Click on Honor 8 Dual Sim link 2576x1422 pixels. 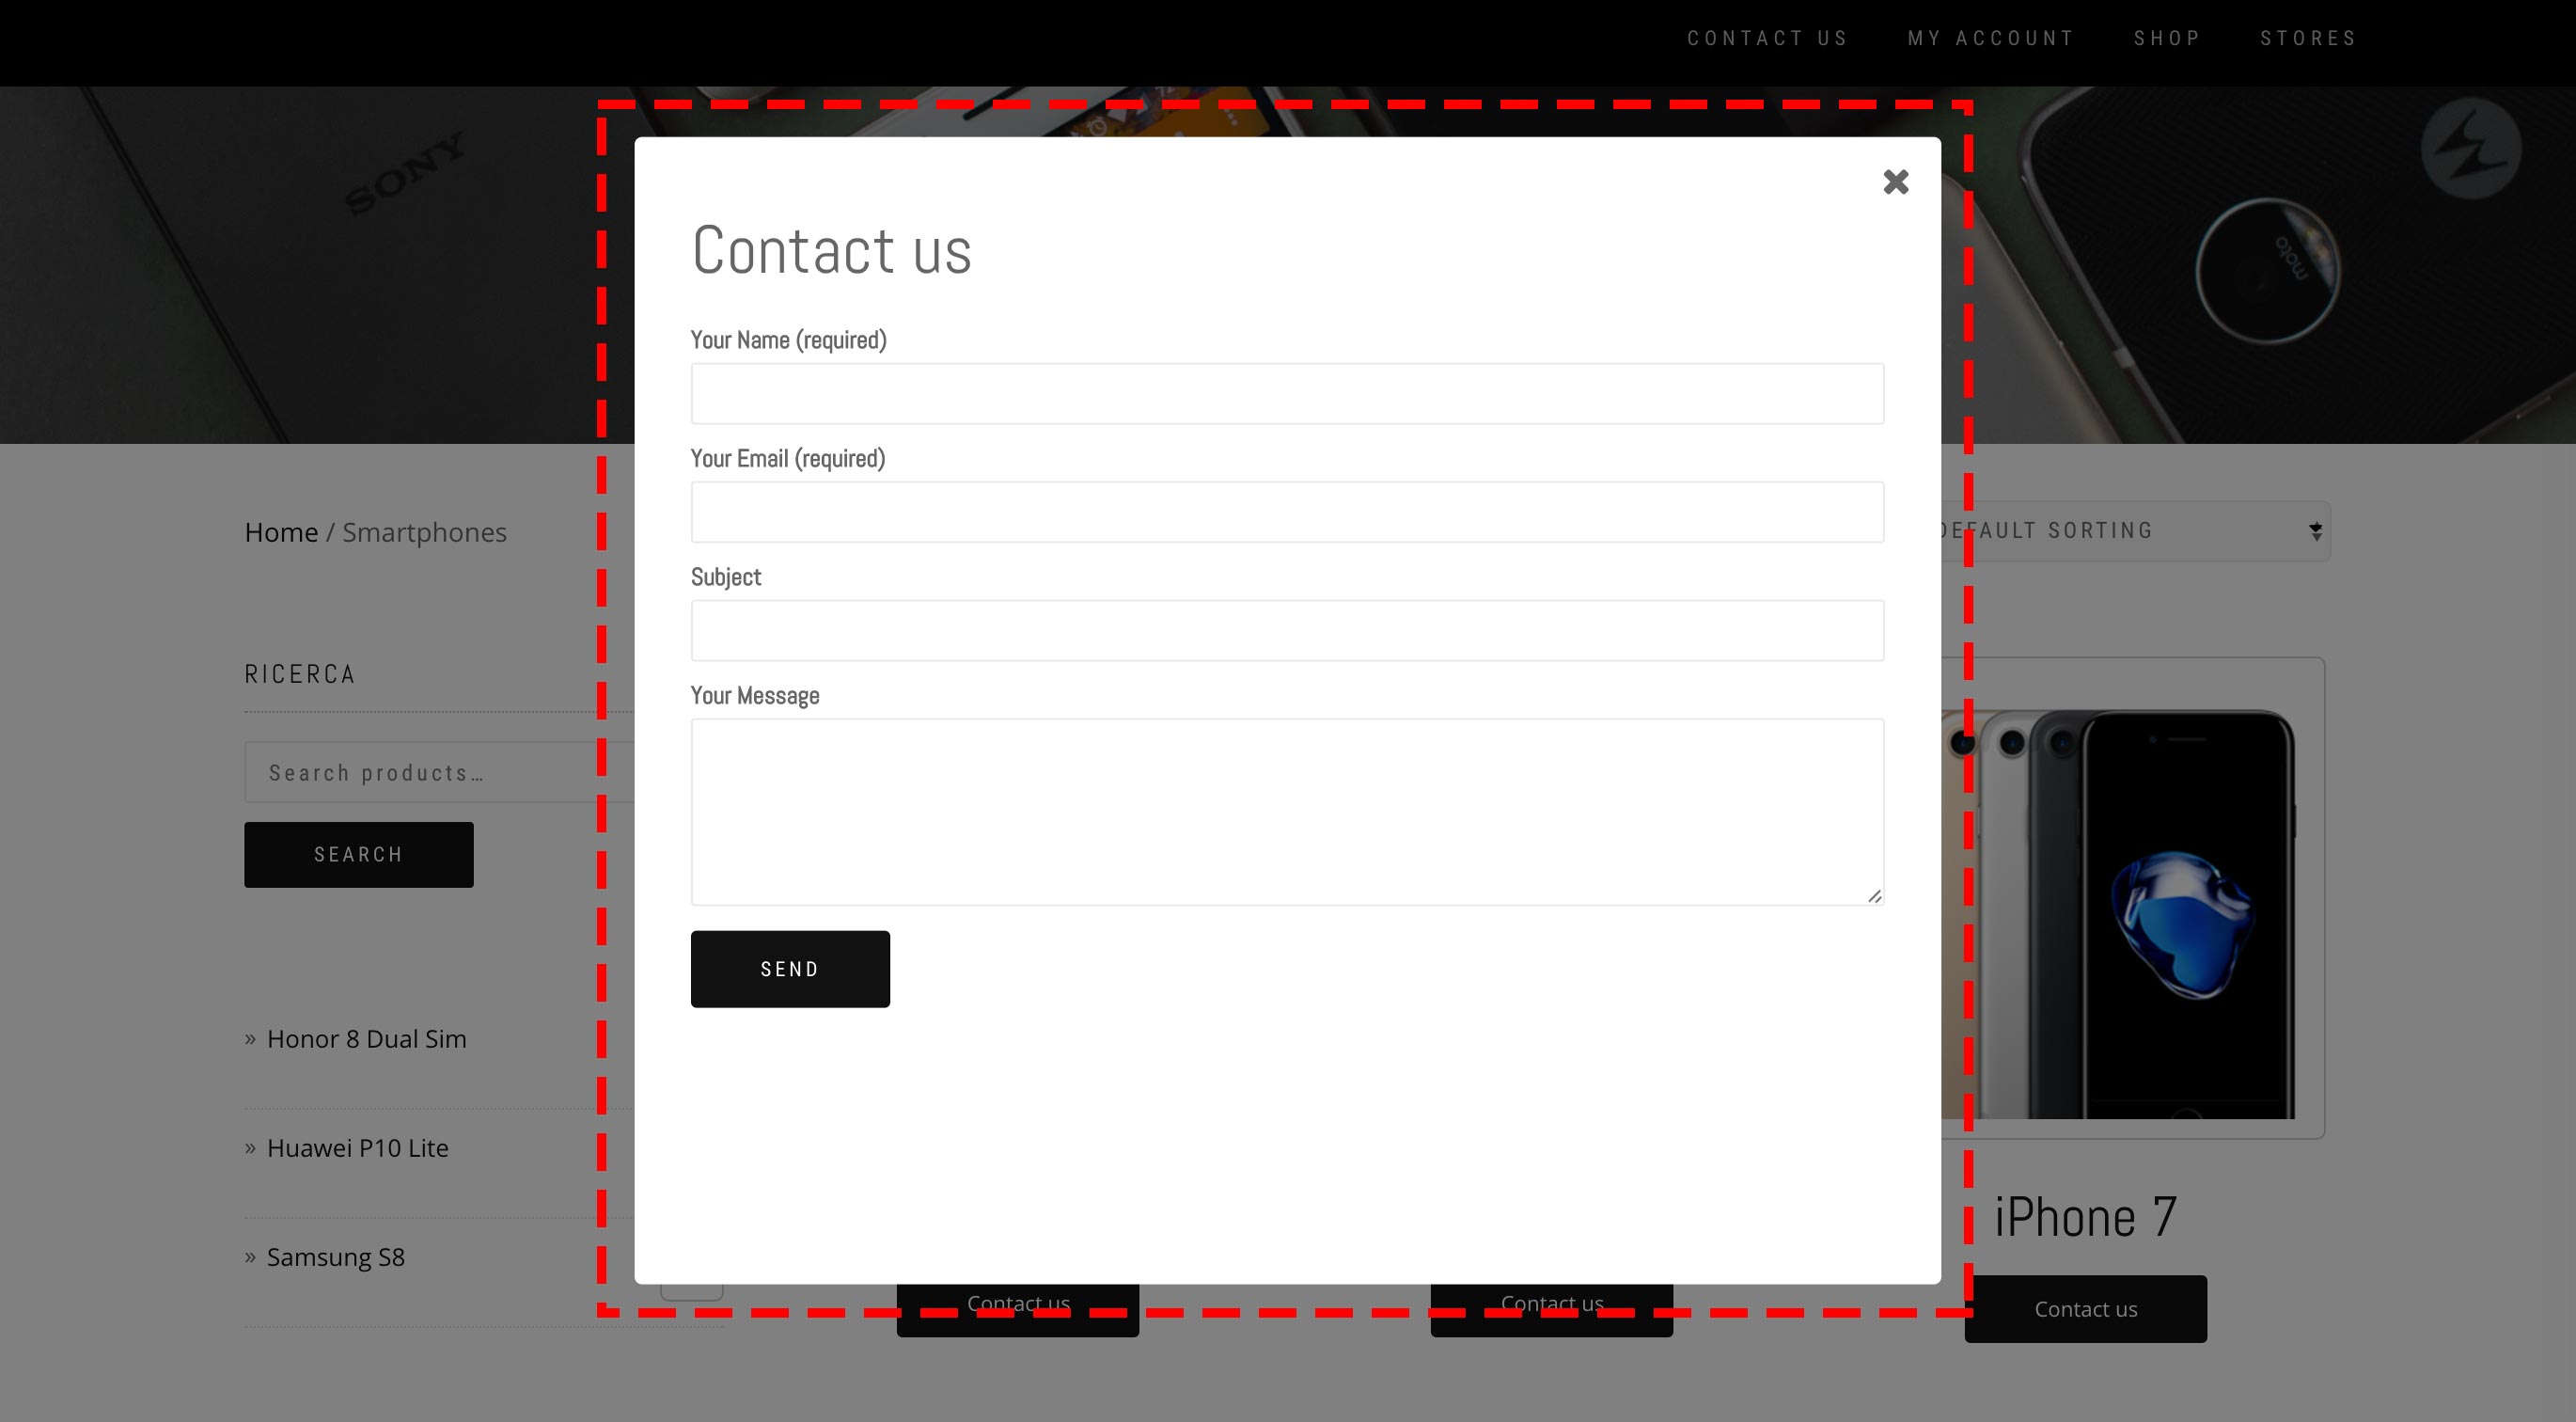coord(368,1036)
